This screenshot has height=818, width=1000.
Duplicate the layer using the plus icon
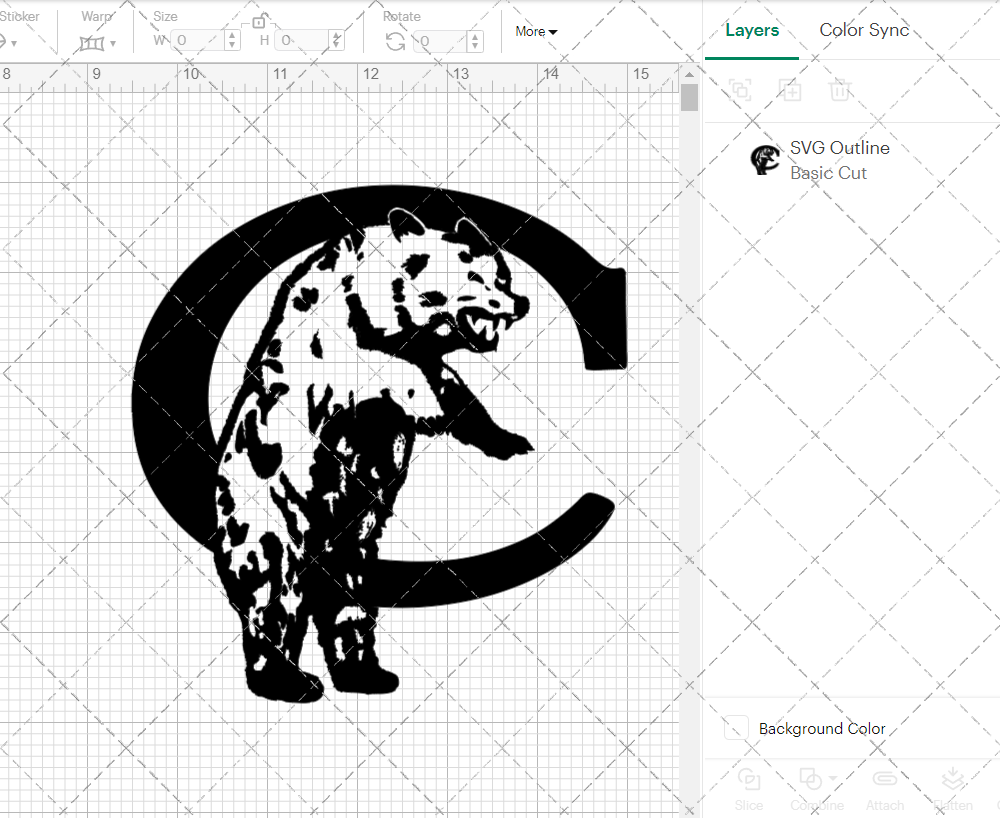(790, 90)
